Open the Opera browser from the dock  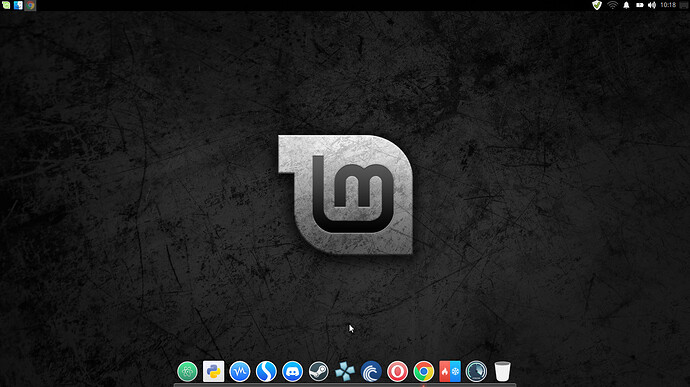click(397, 372)
